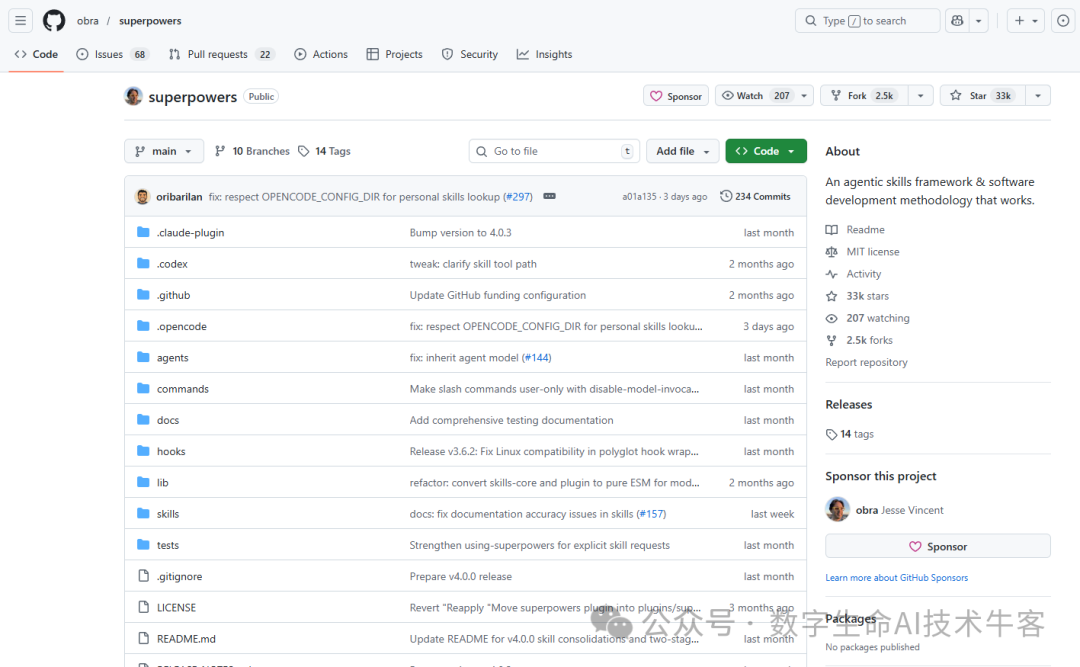Viewport: 1080px width, 667px height.
Task: Open the Pull requests tab
Action: [x=221, y=54]
